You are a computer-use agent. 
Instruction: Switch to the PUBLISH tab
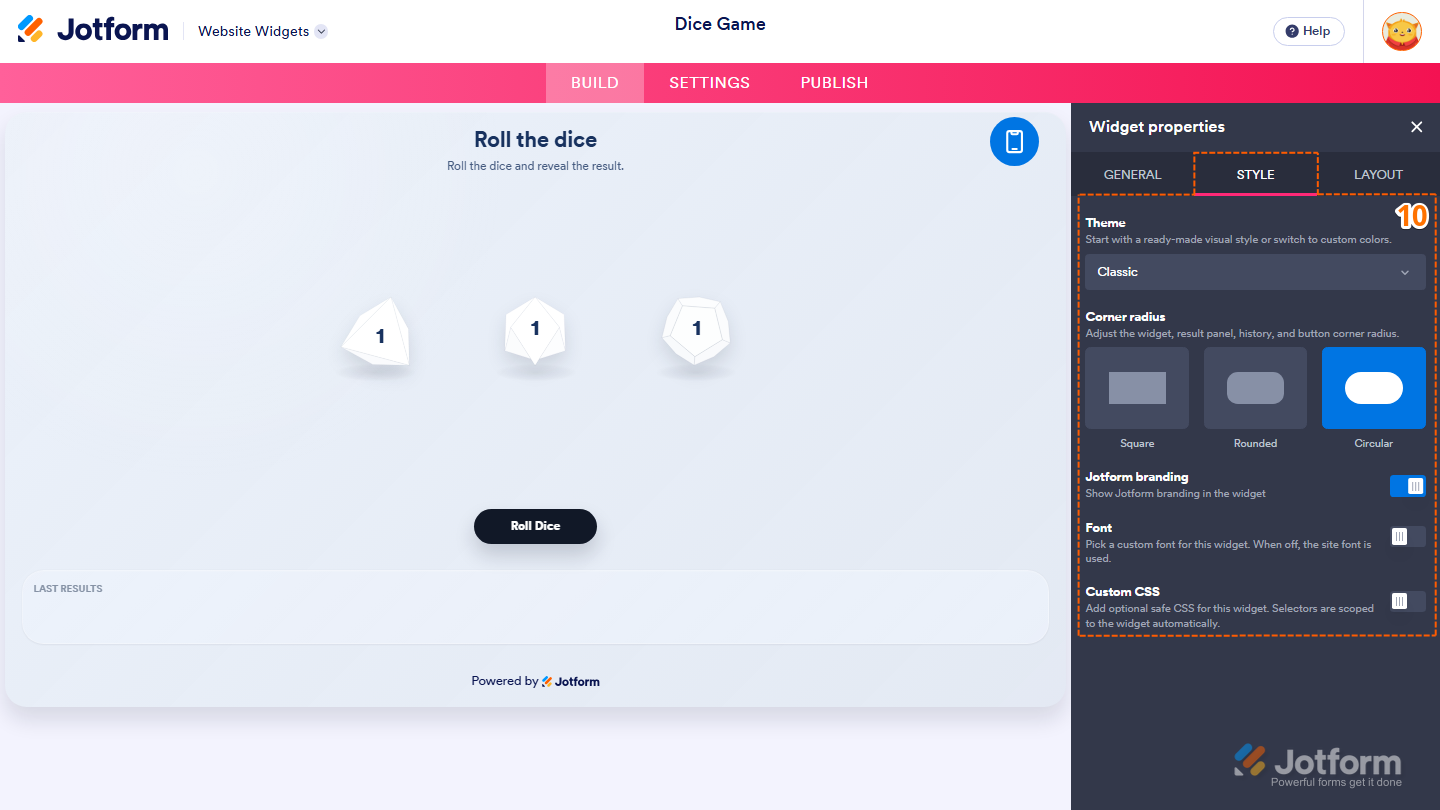tap(834, 83)
